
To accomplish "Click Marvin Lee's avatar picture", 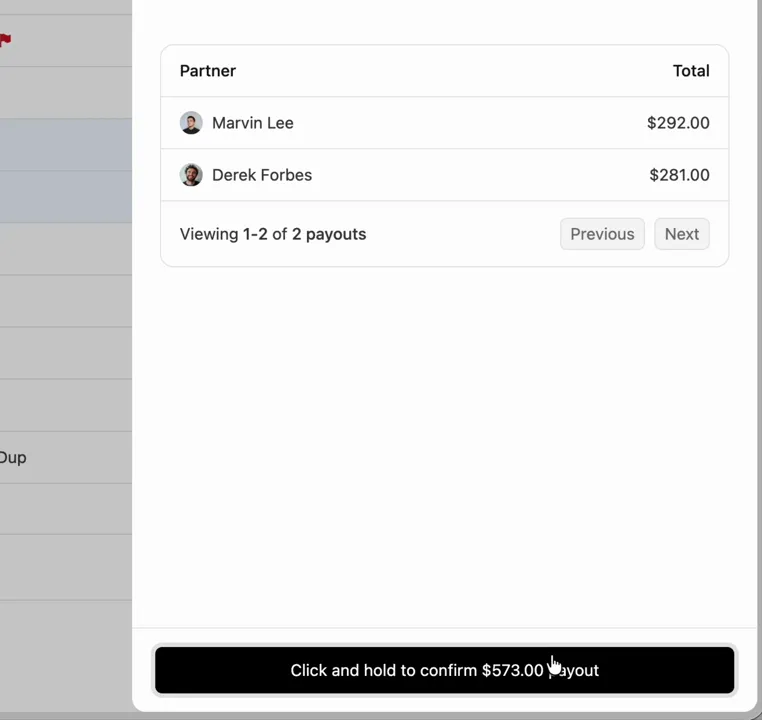I will (x=191, y=123).
